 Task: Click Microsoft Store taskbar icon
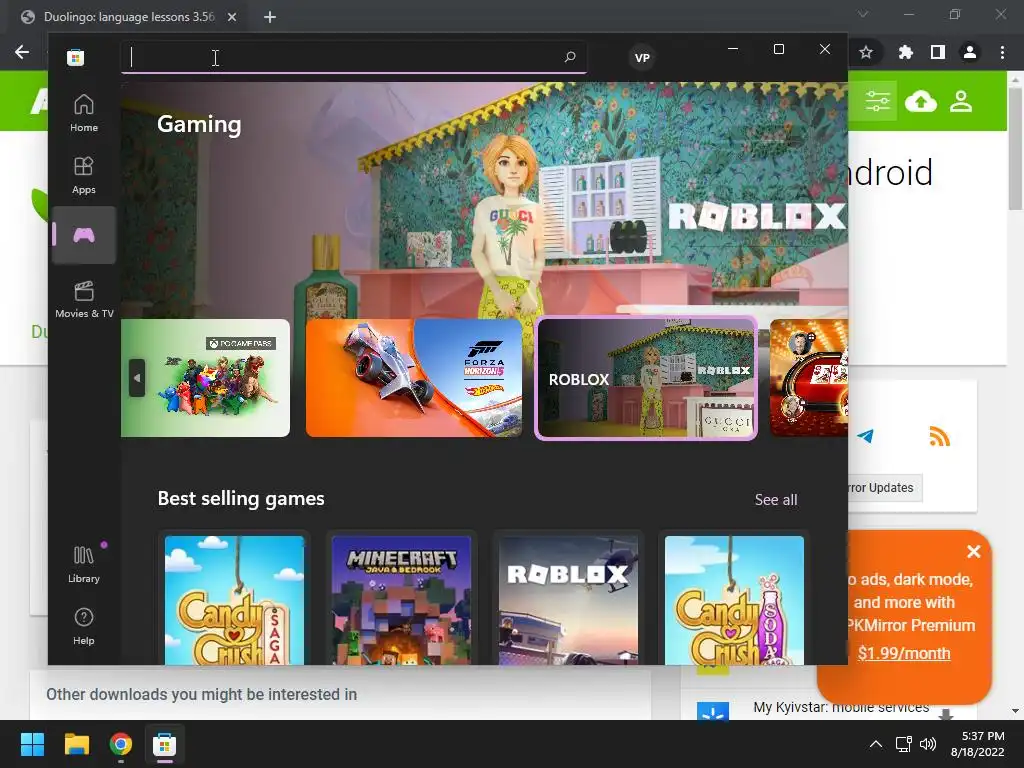[165, 744]
